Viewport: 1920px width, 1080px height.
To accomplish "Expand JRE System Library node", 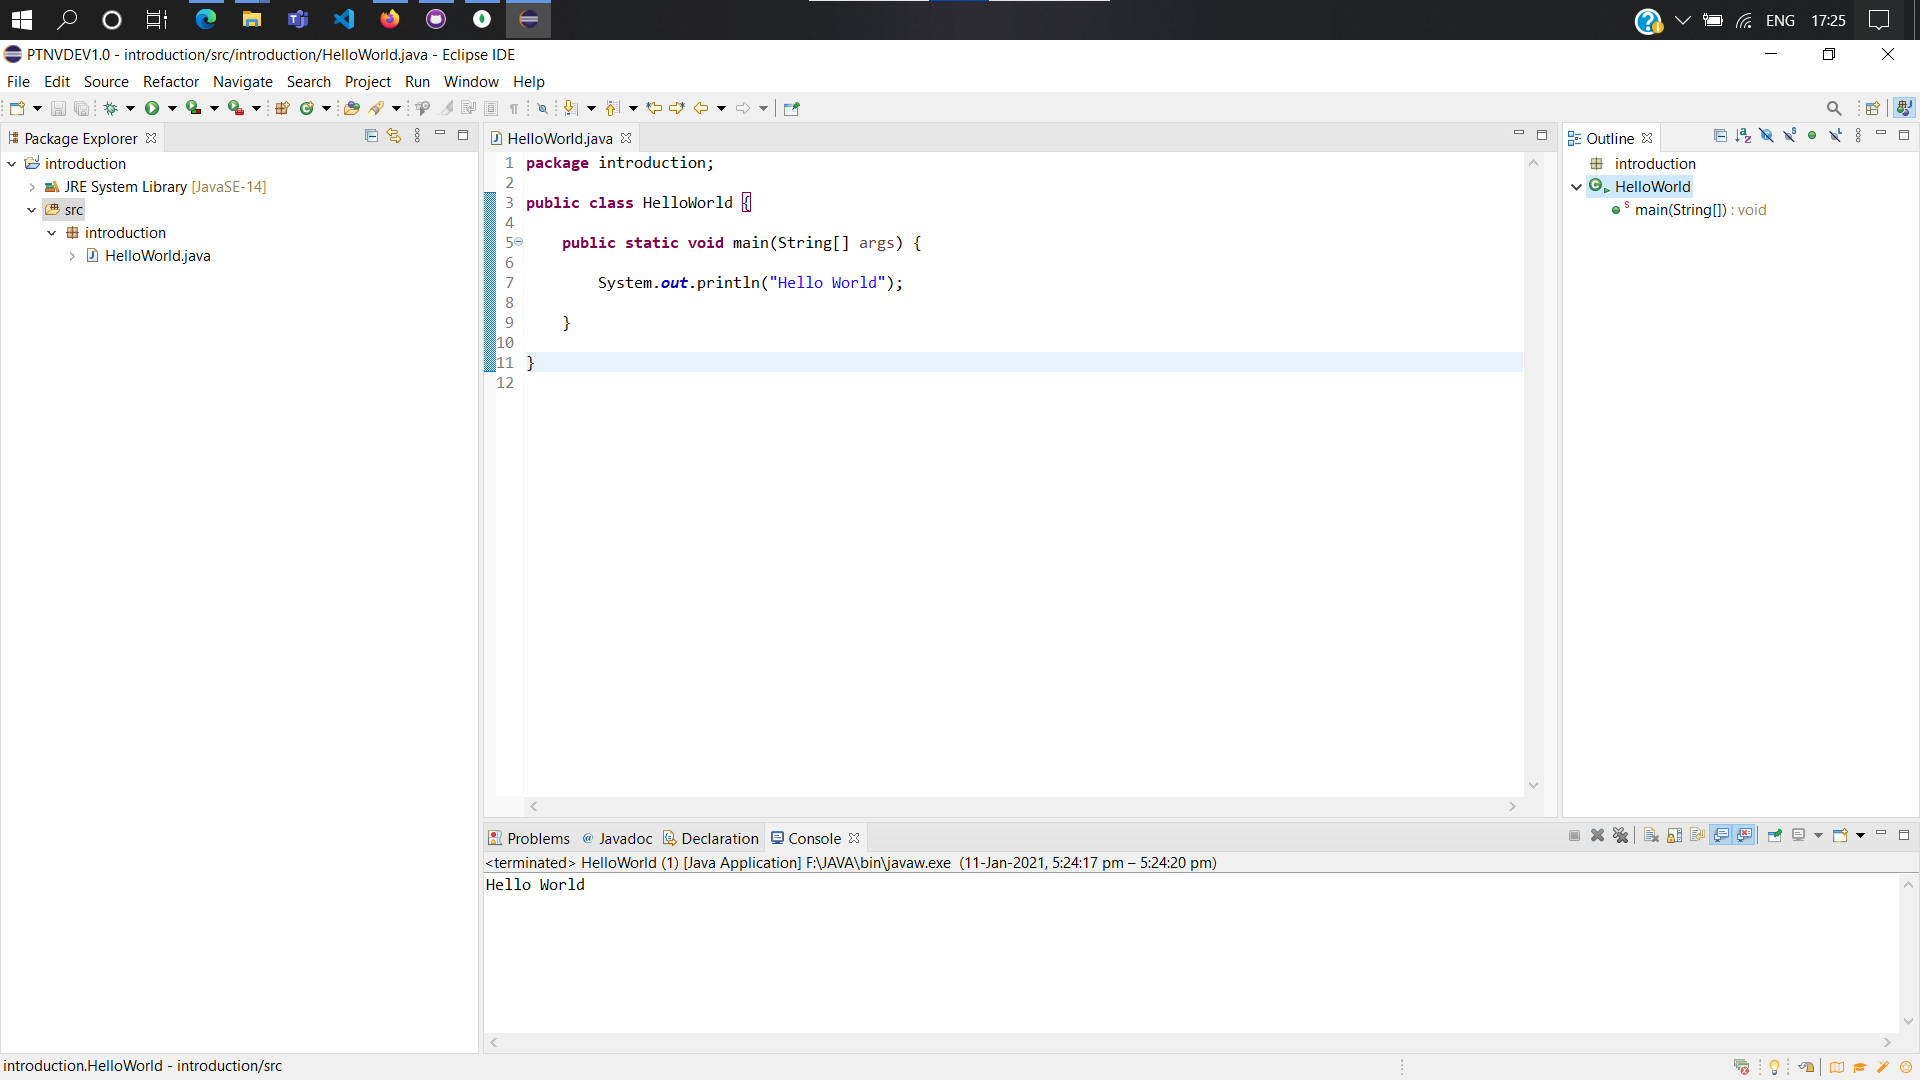I will [x=32, y=187].
